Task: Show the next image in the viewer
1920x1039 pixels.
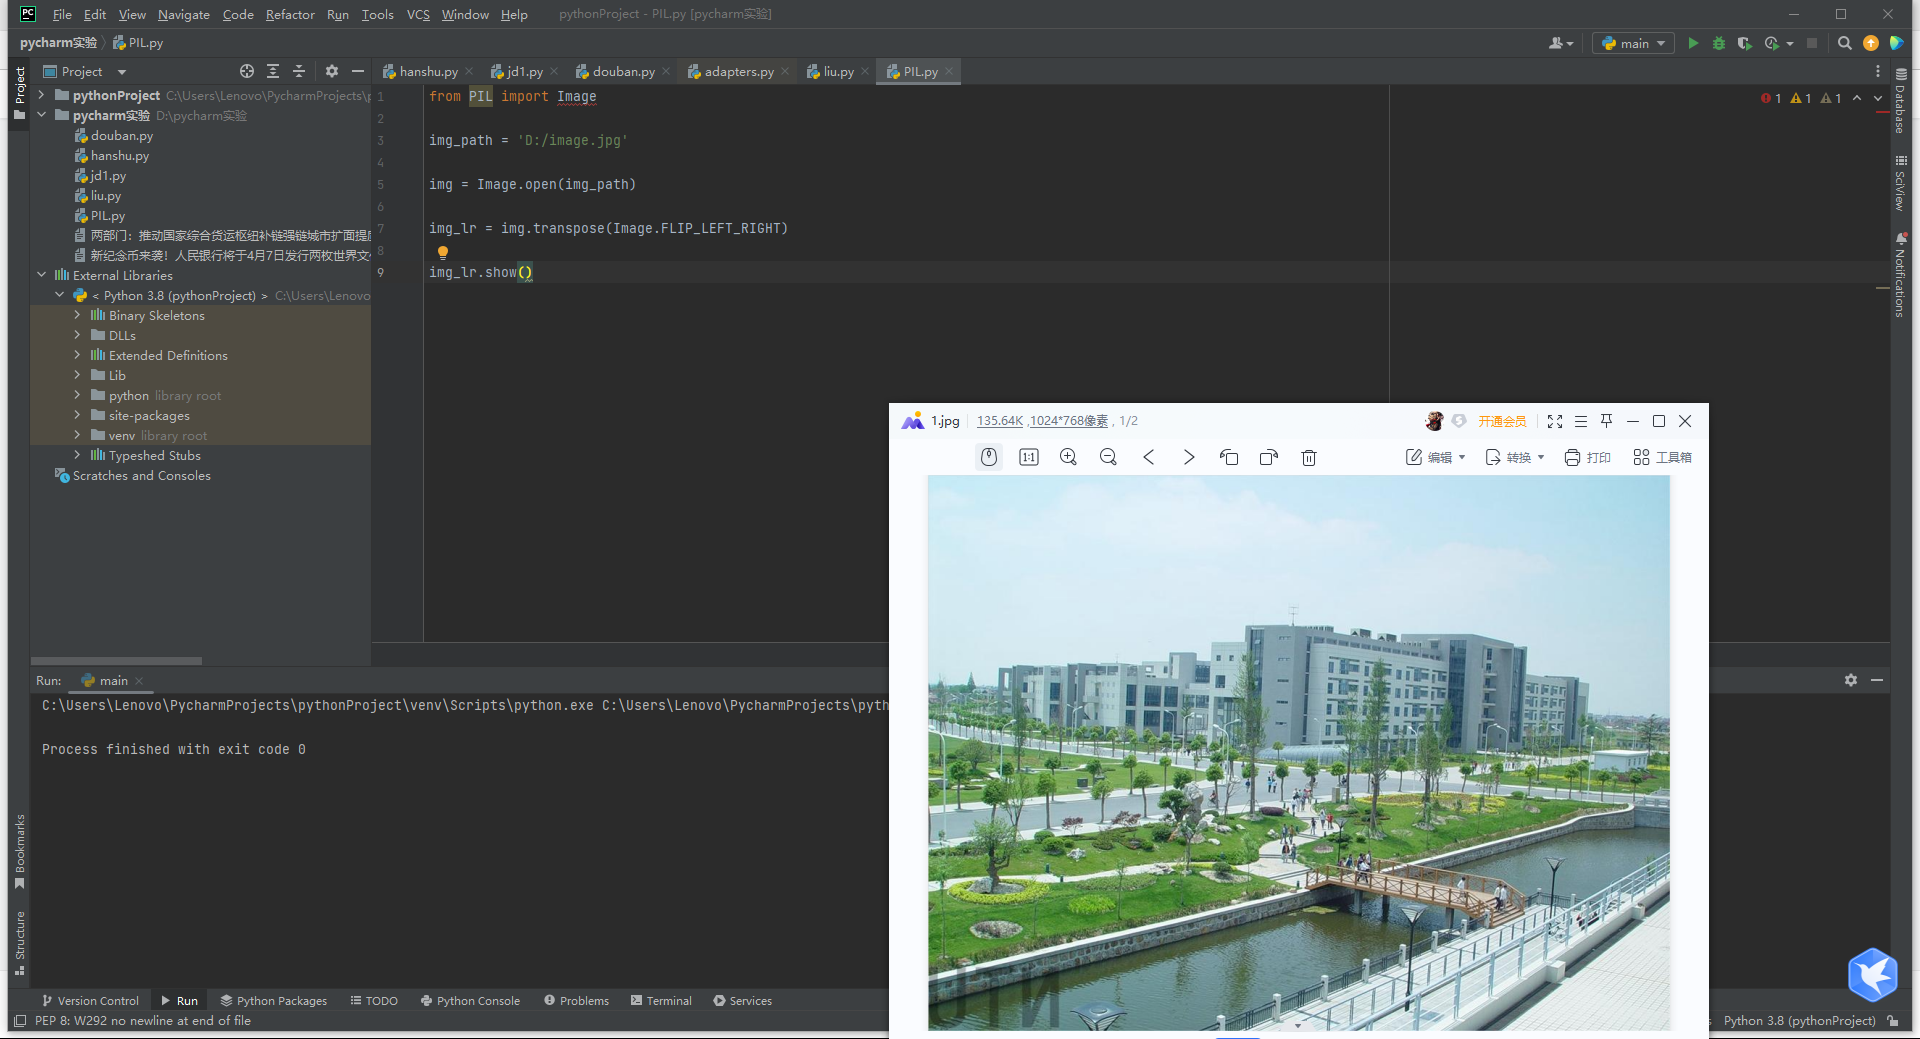Action: pos(1188,457)
